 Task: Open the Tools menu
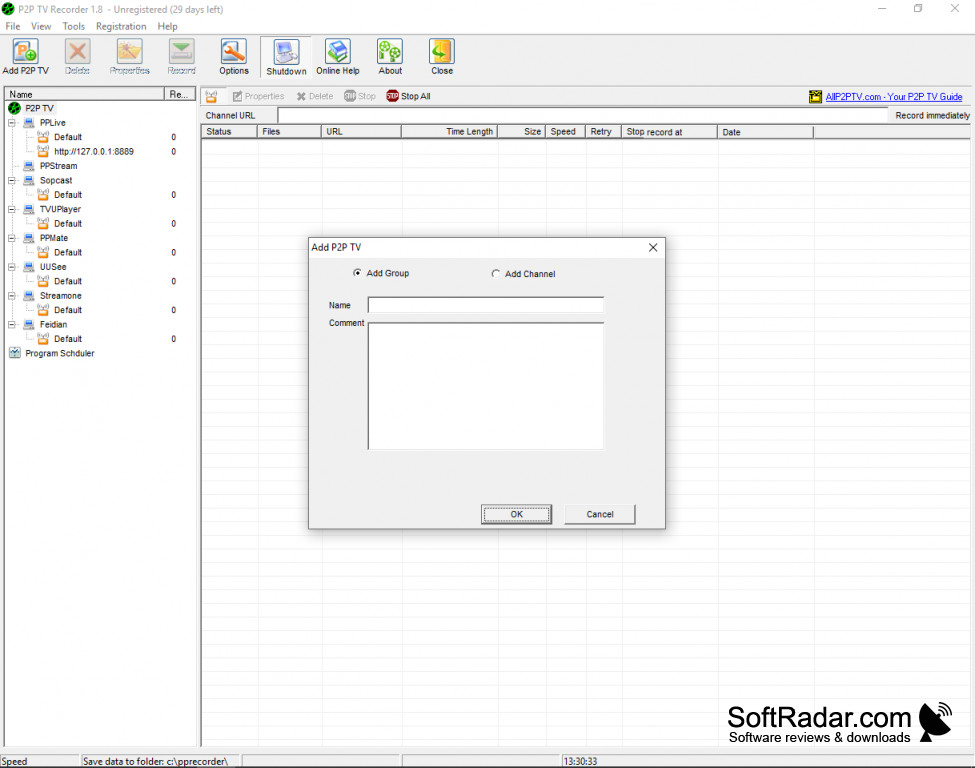point(73,26)
